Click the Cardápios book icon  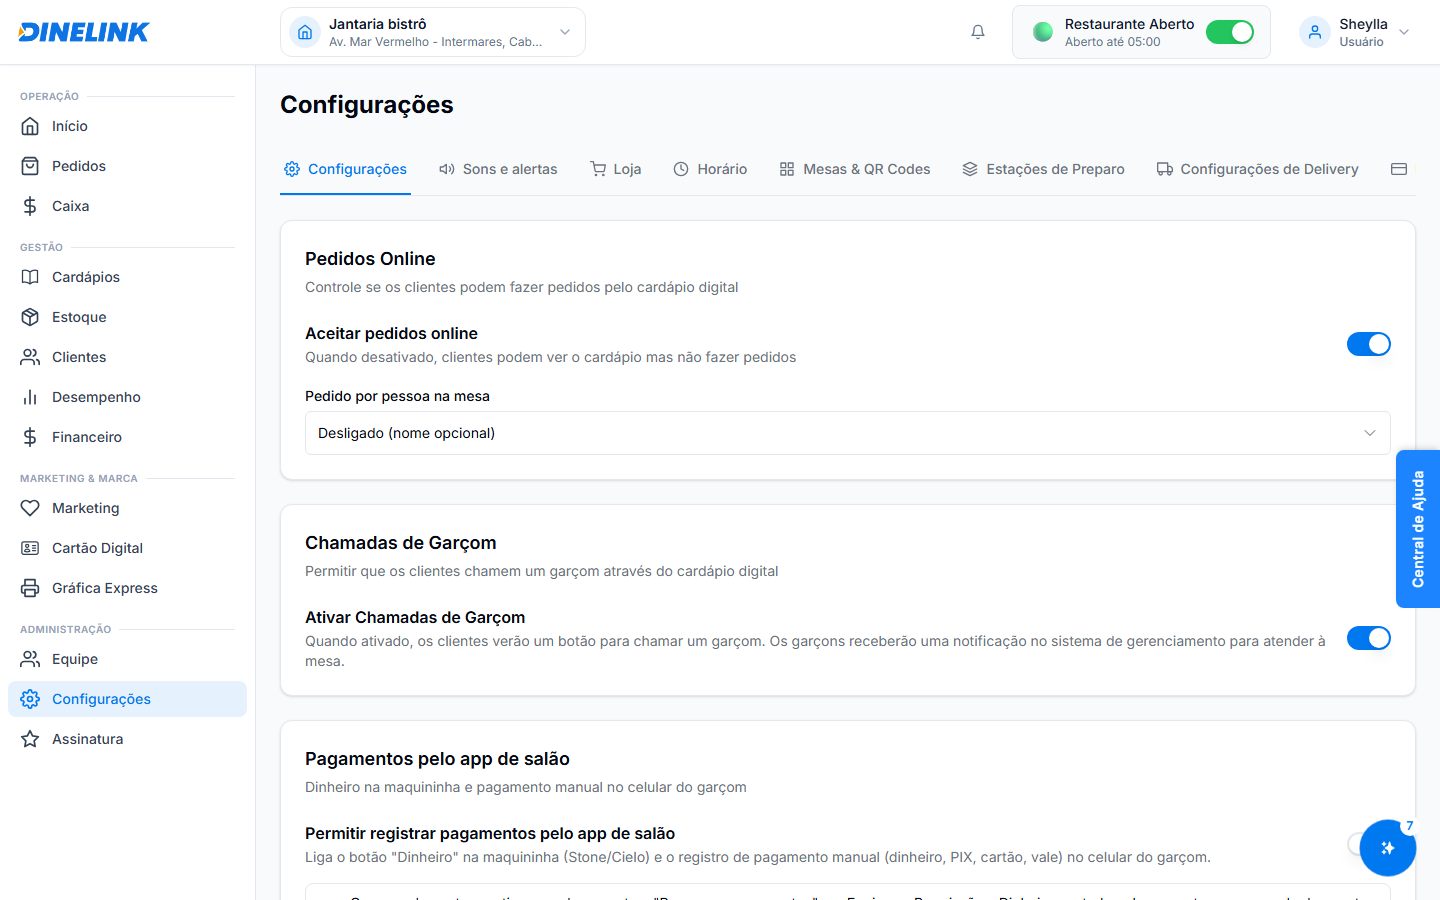30,277
